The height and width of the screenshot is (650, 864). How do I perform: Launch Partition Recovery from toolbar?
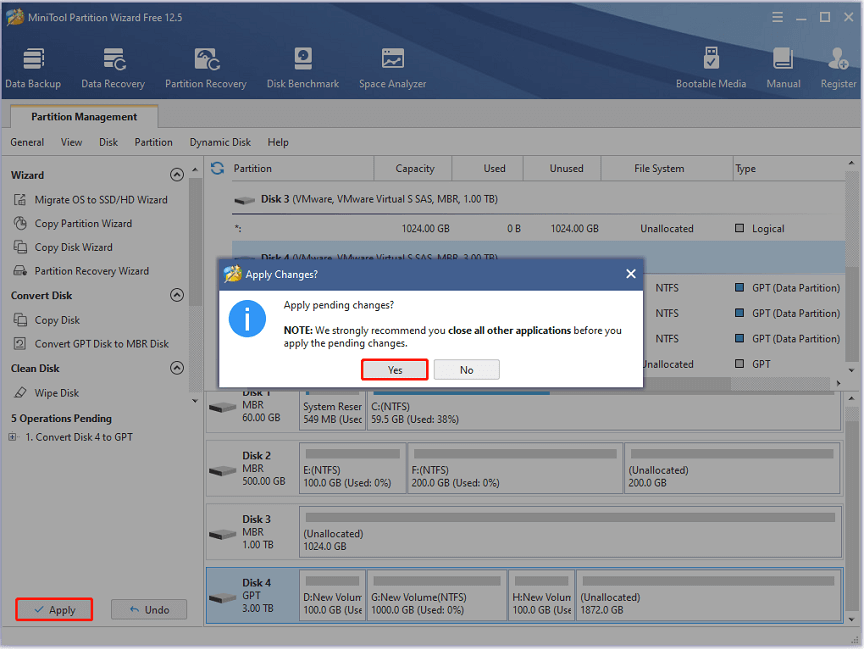[x=206, y=68]
